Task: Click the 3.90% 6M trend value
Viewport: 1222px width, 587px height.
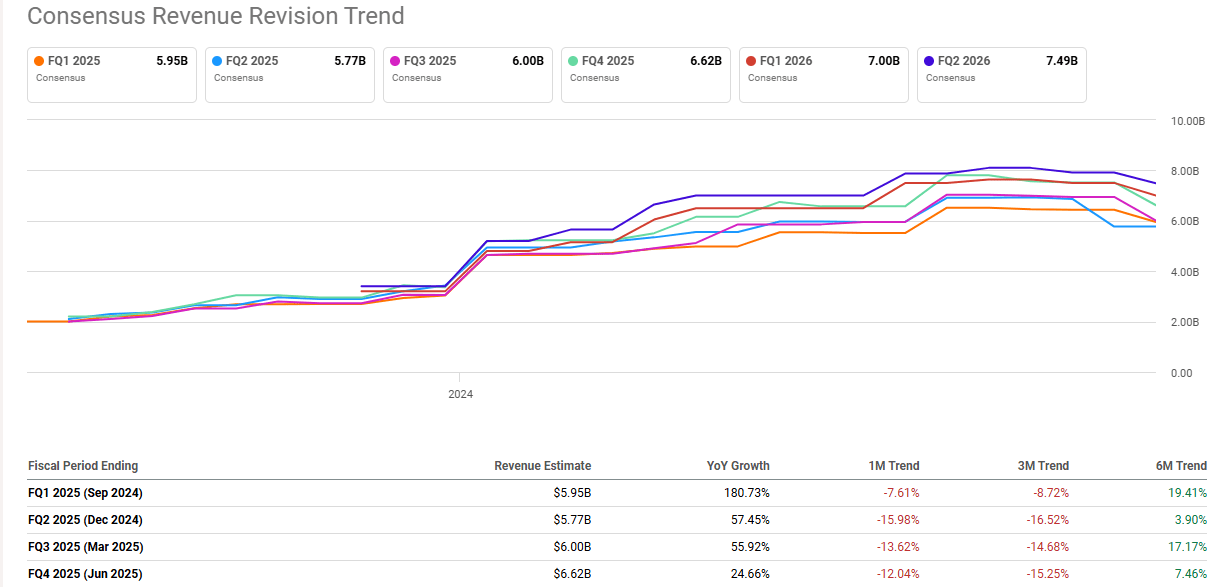Action: tap(1192, 520)
